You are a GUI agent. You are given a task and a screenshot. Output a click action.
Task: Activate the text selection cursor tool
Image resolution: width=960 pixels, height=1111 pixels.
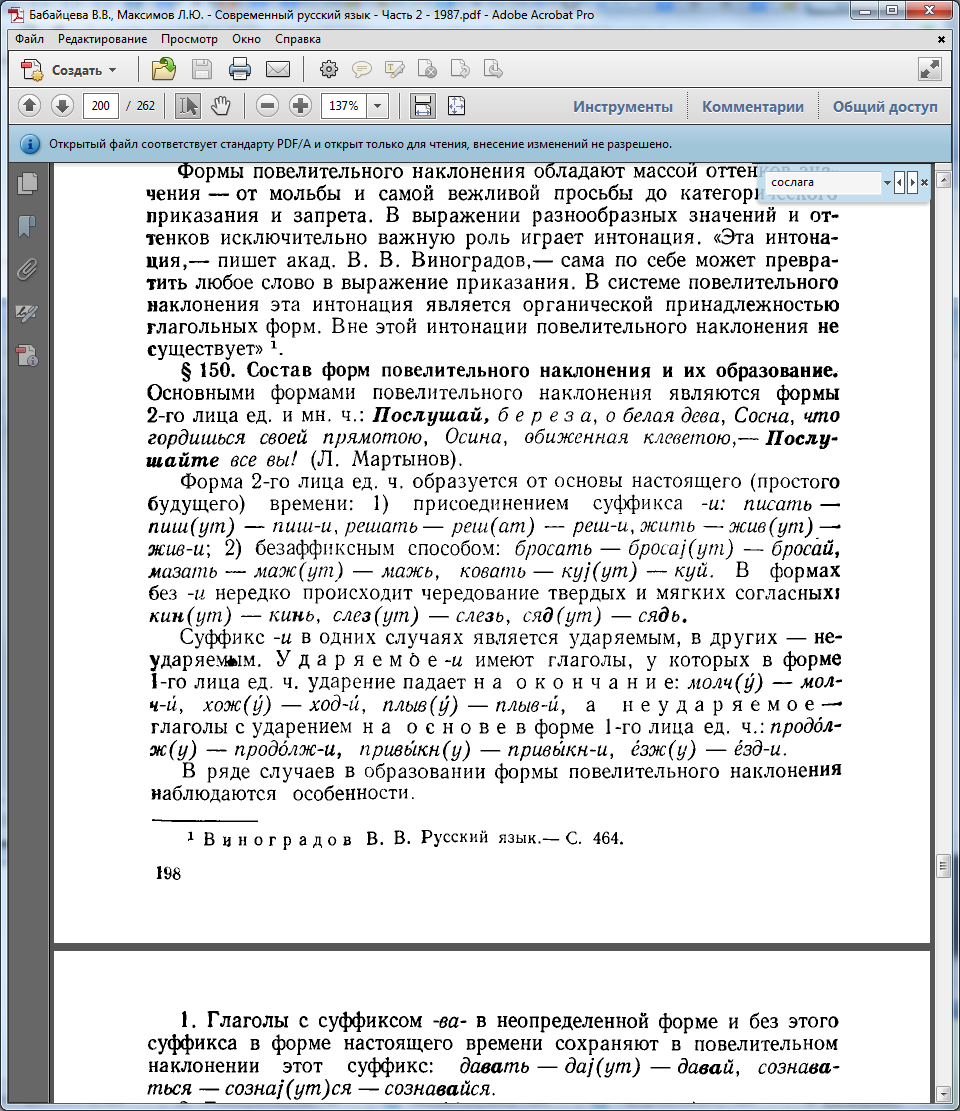coord(188,106)
